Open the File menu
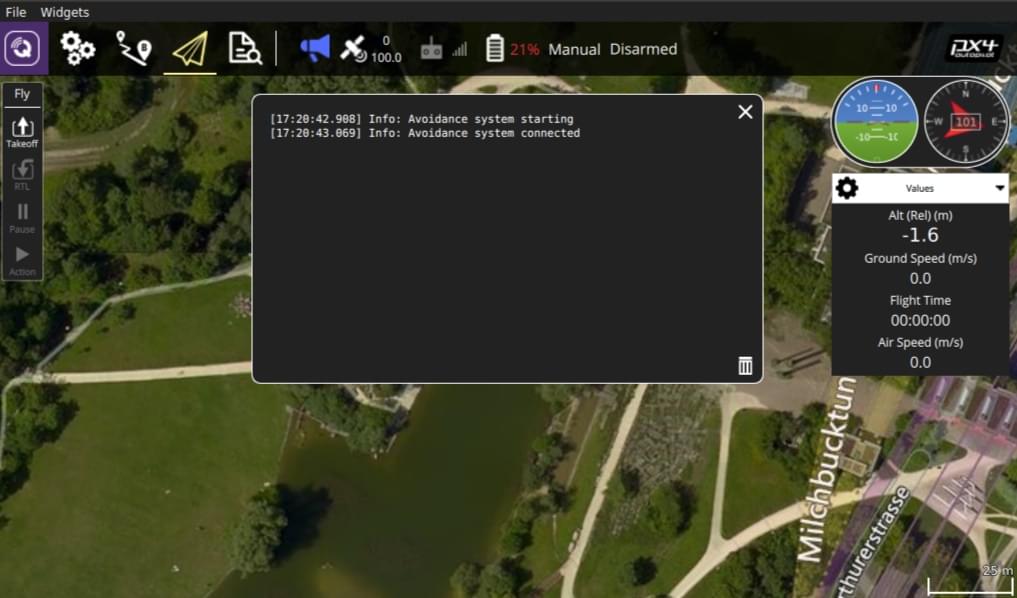The image size is (1017, 598). pyautogui.click(x=15, y=12)
